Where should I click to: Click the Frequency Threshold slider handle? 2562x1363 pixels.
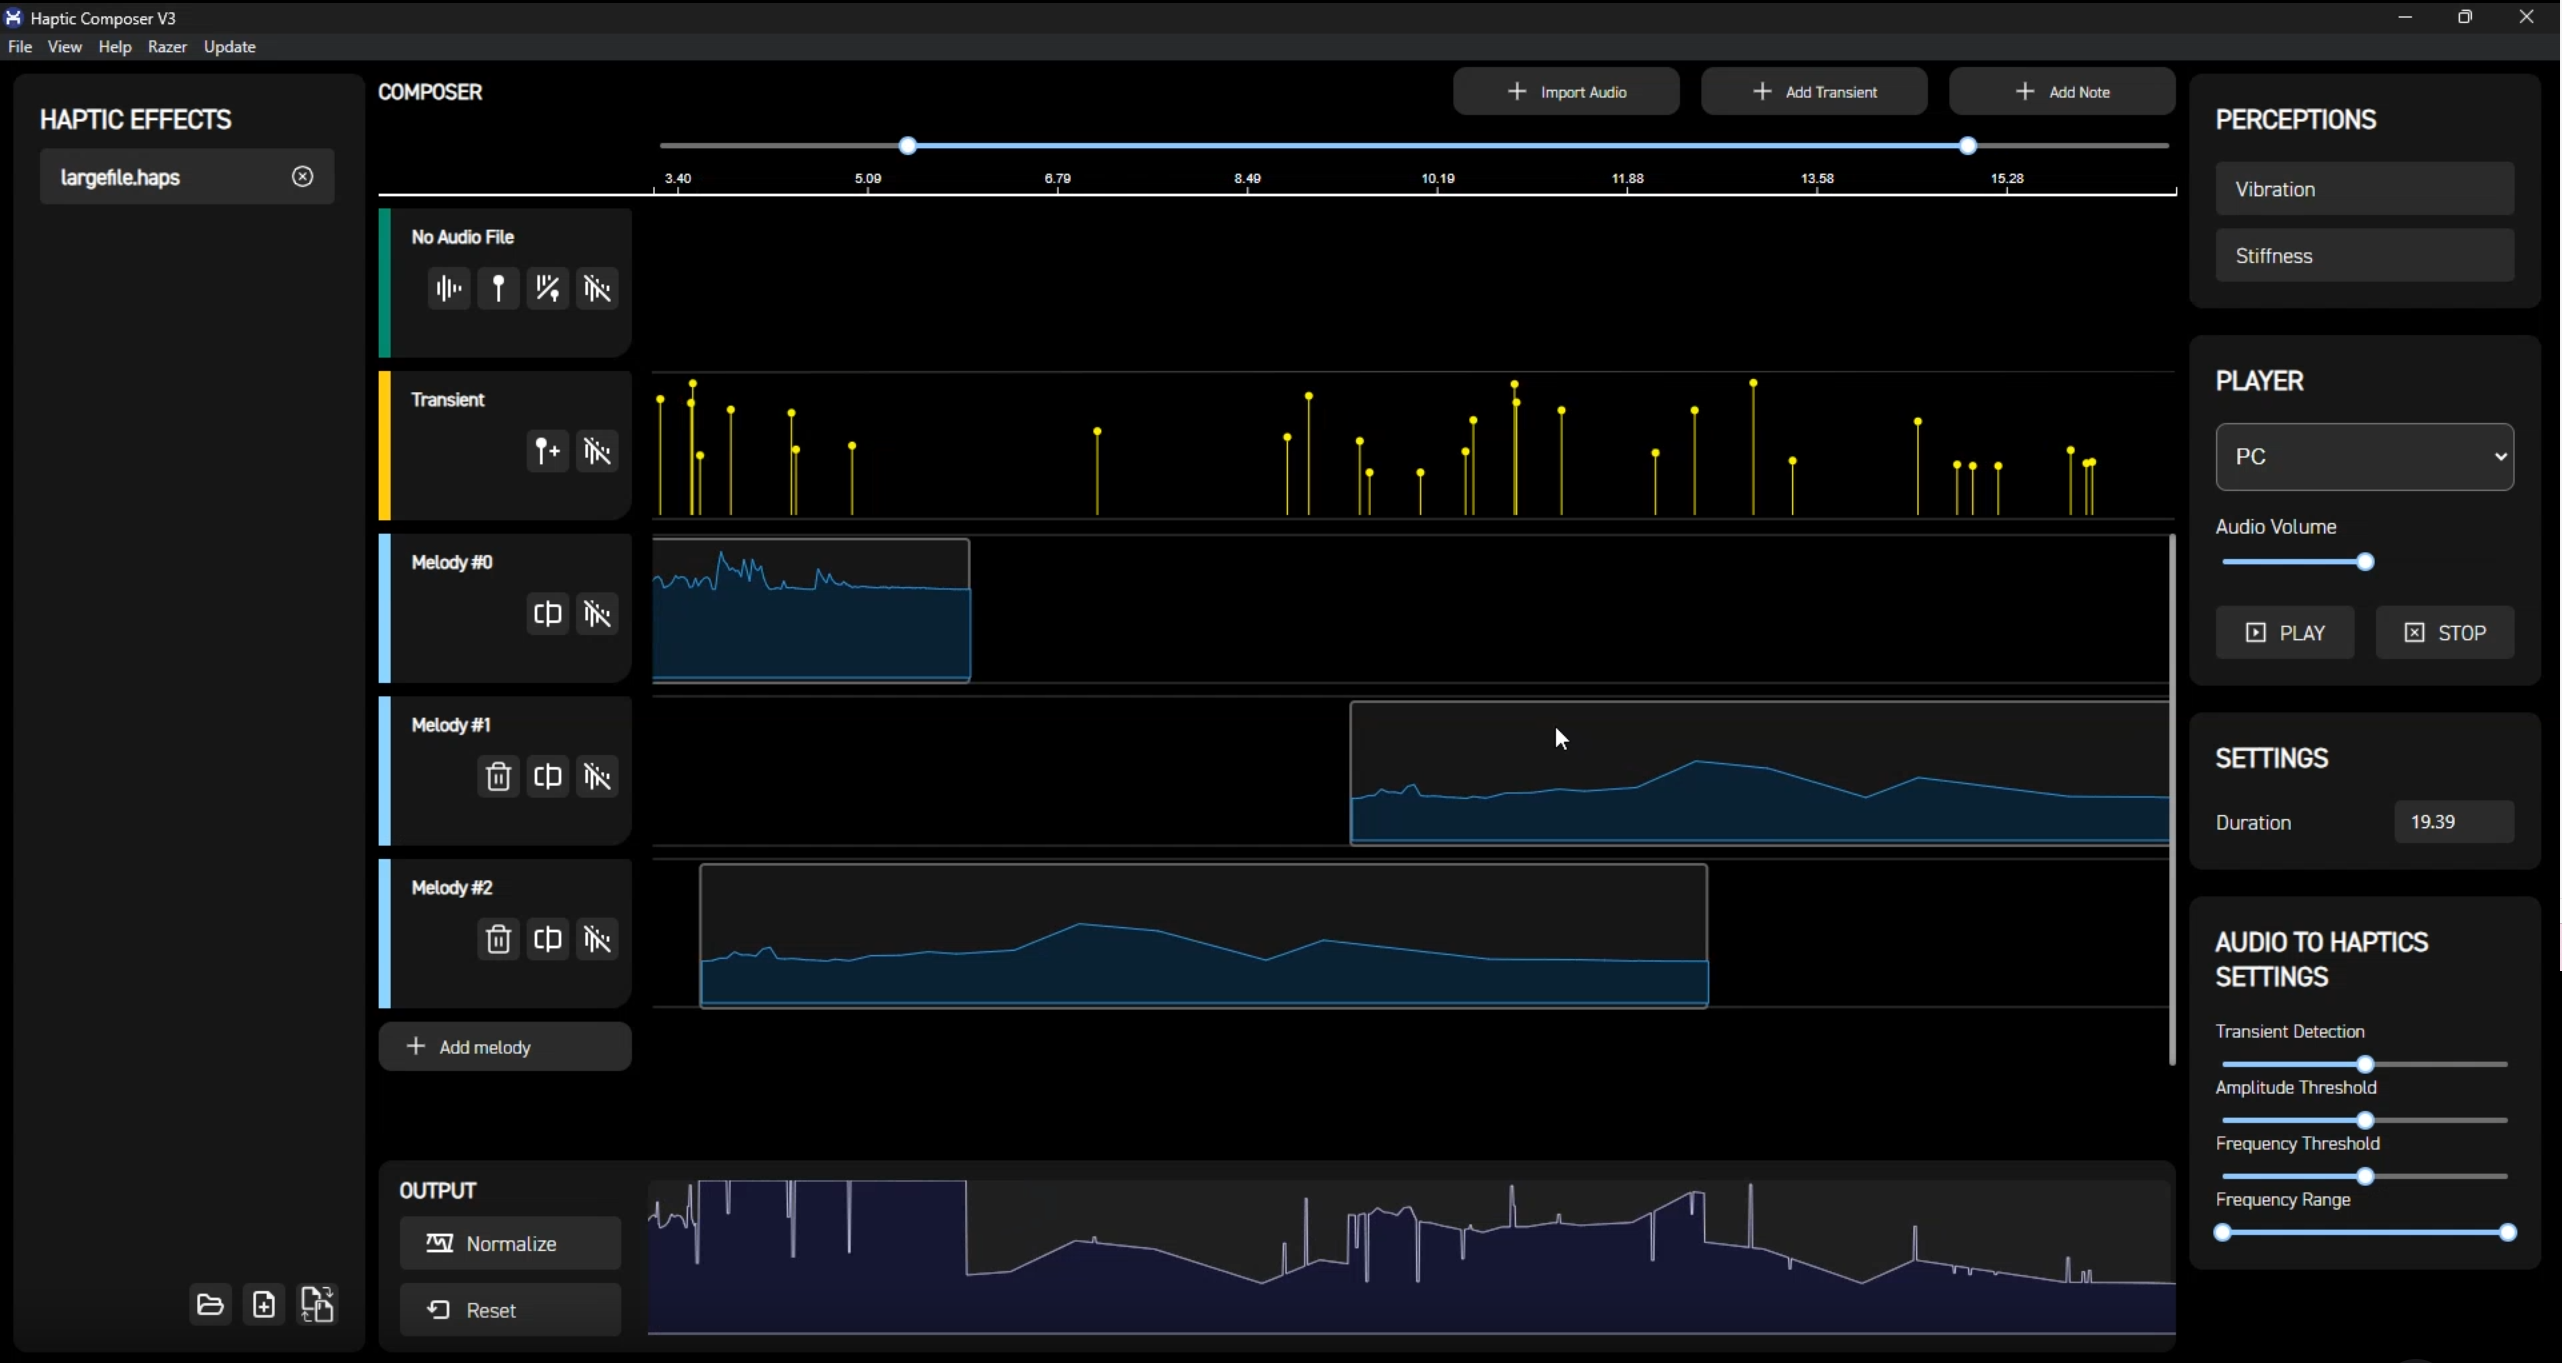[2365, 1176]
